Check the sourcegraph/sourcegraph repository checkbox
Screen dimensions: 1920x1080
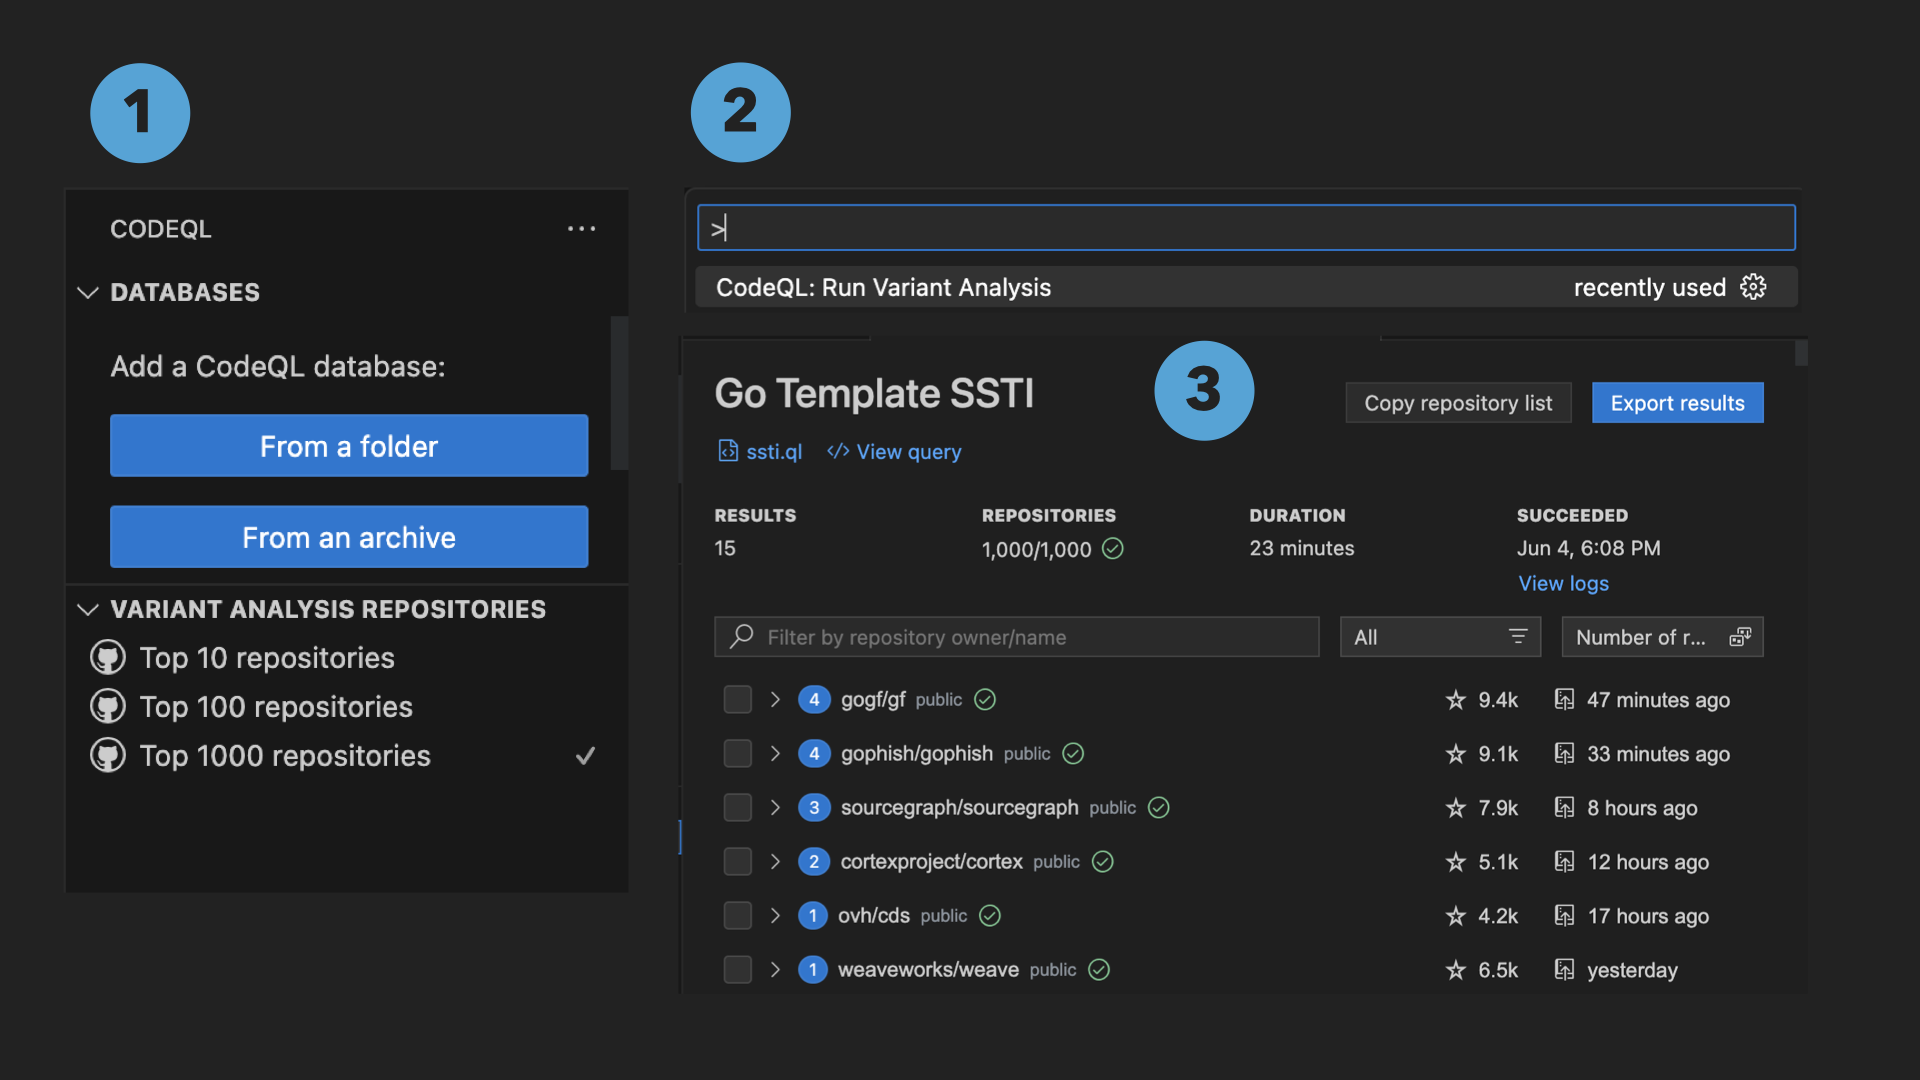tap(737, 807)
